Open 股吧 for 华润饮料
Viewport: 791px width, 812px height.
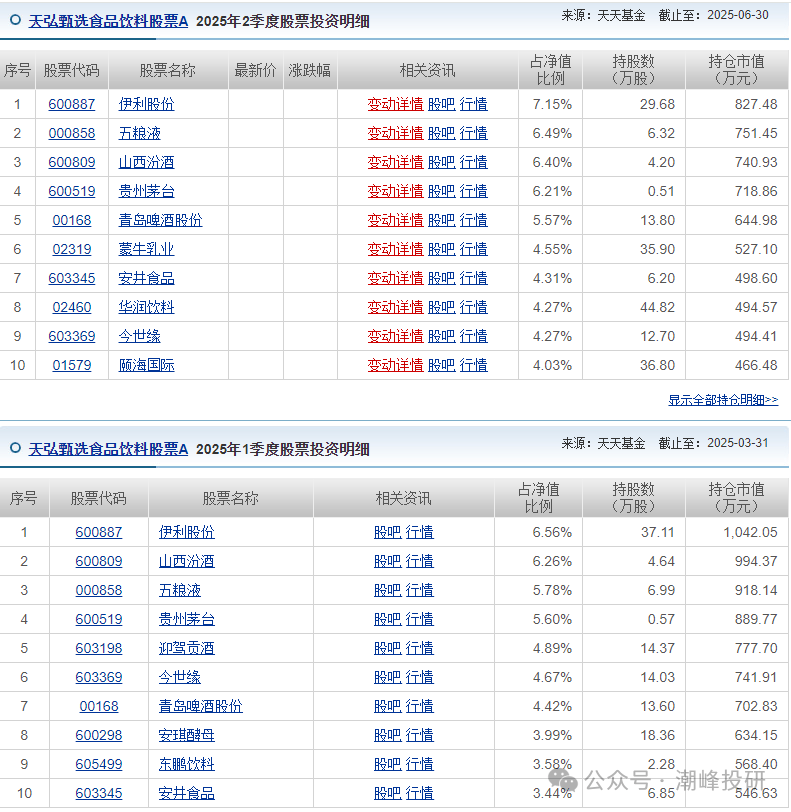[x=441, y=307]
